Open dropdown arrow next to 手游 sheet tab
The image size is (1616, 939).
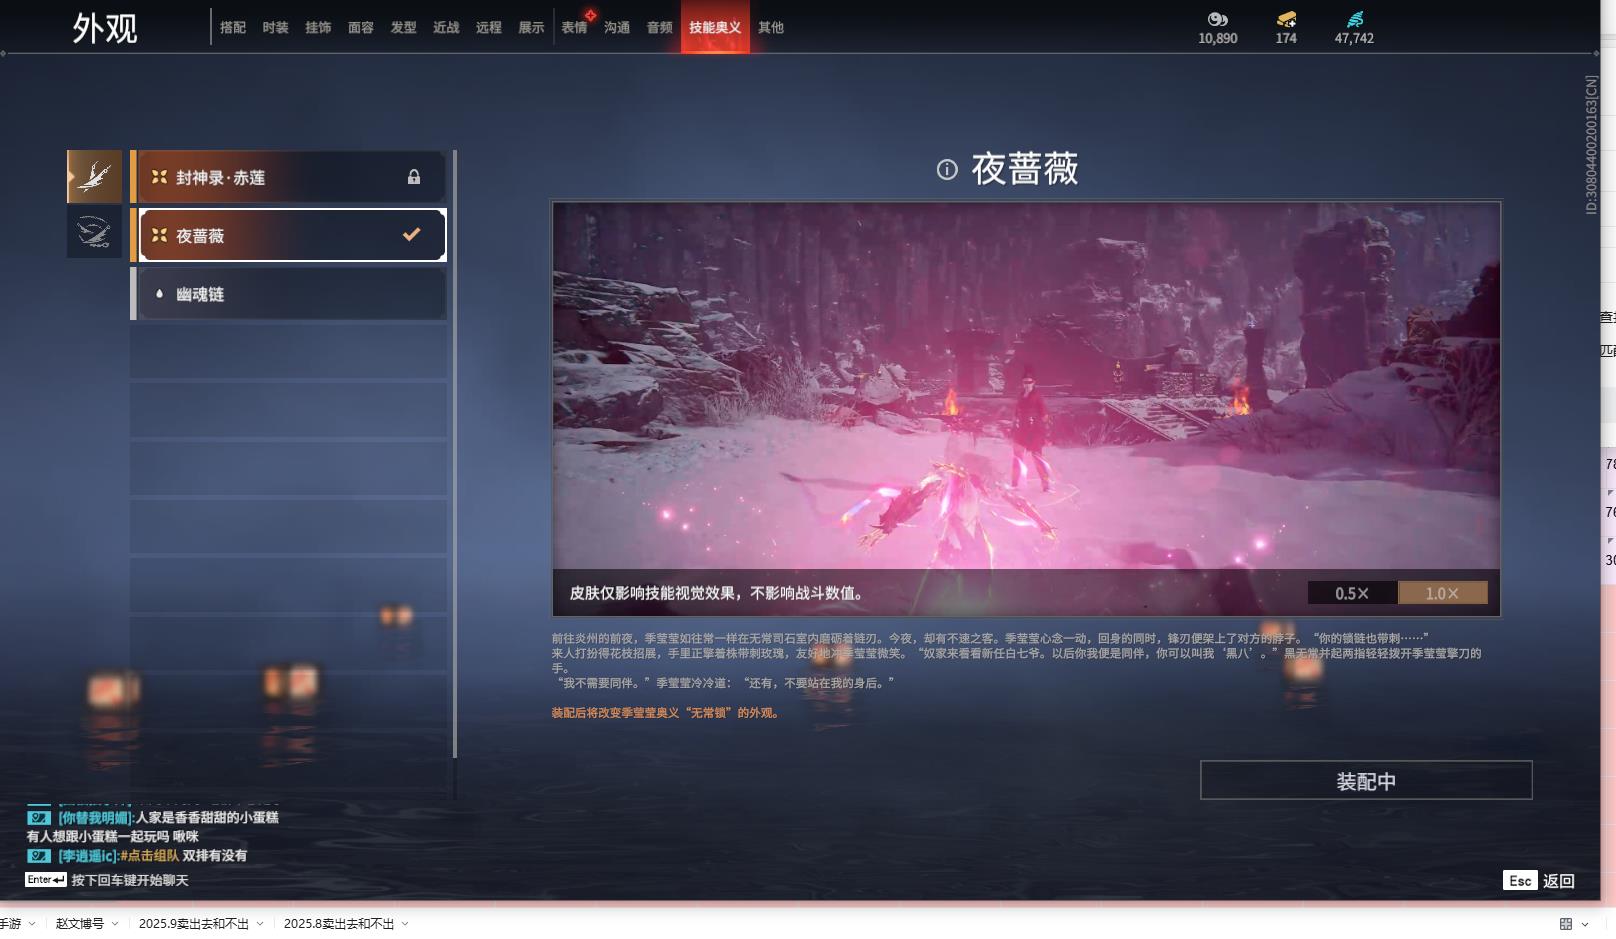point(32,924)
